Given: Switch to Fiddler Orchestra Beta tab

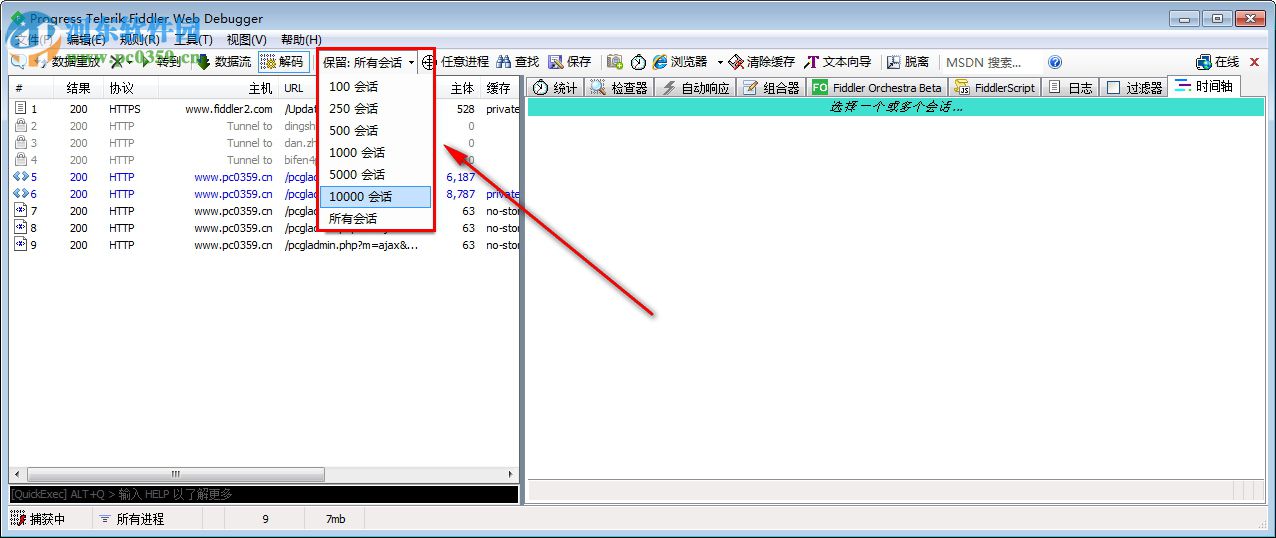Looking at the screenshot, I should pos(877,88).
